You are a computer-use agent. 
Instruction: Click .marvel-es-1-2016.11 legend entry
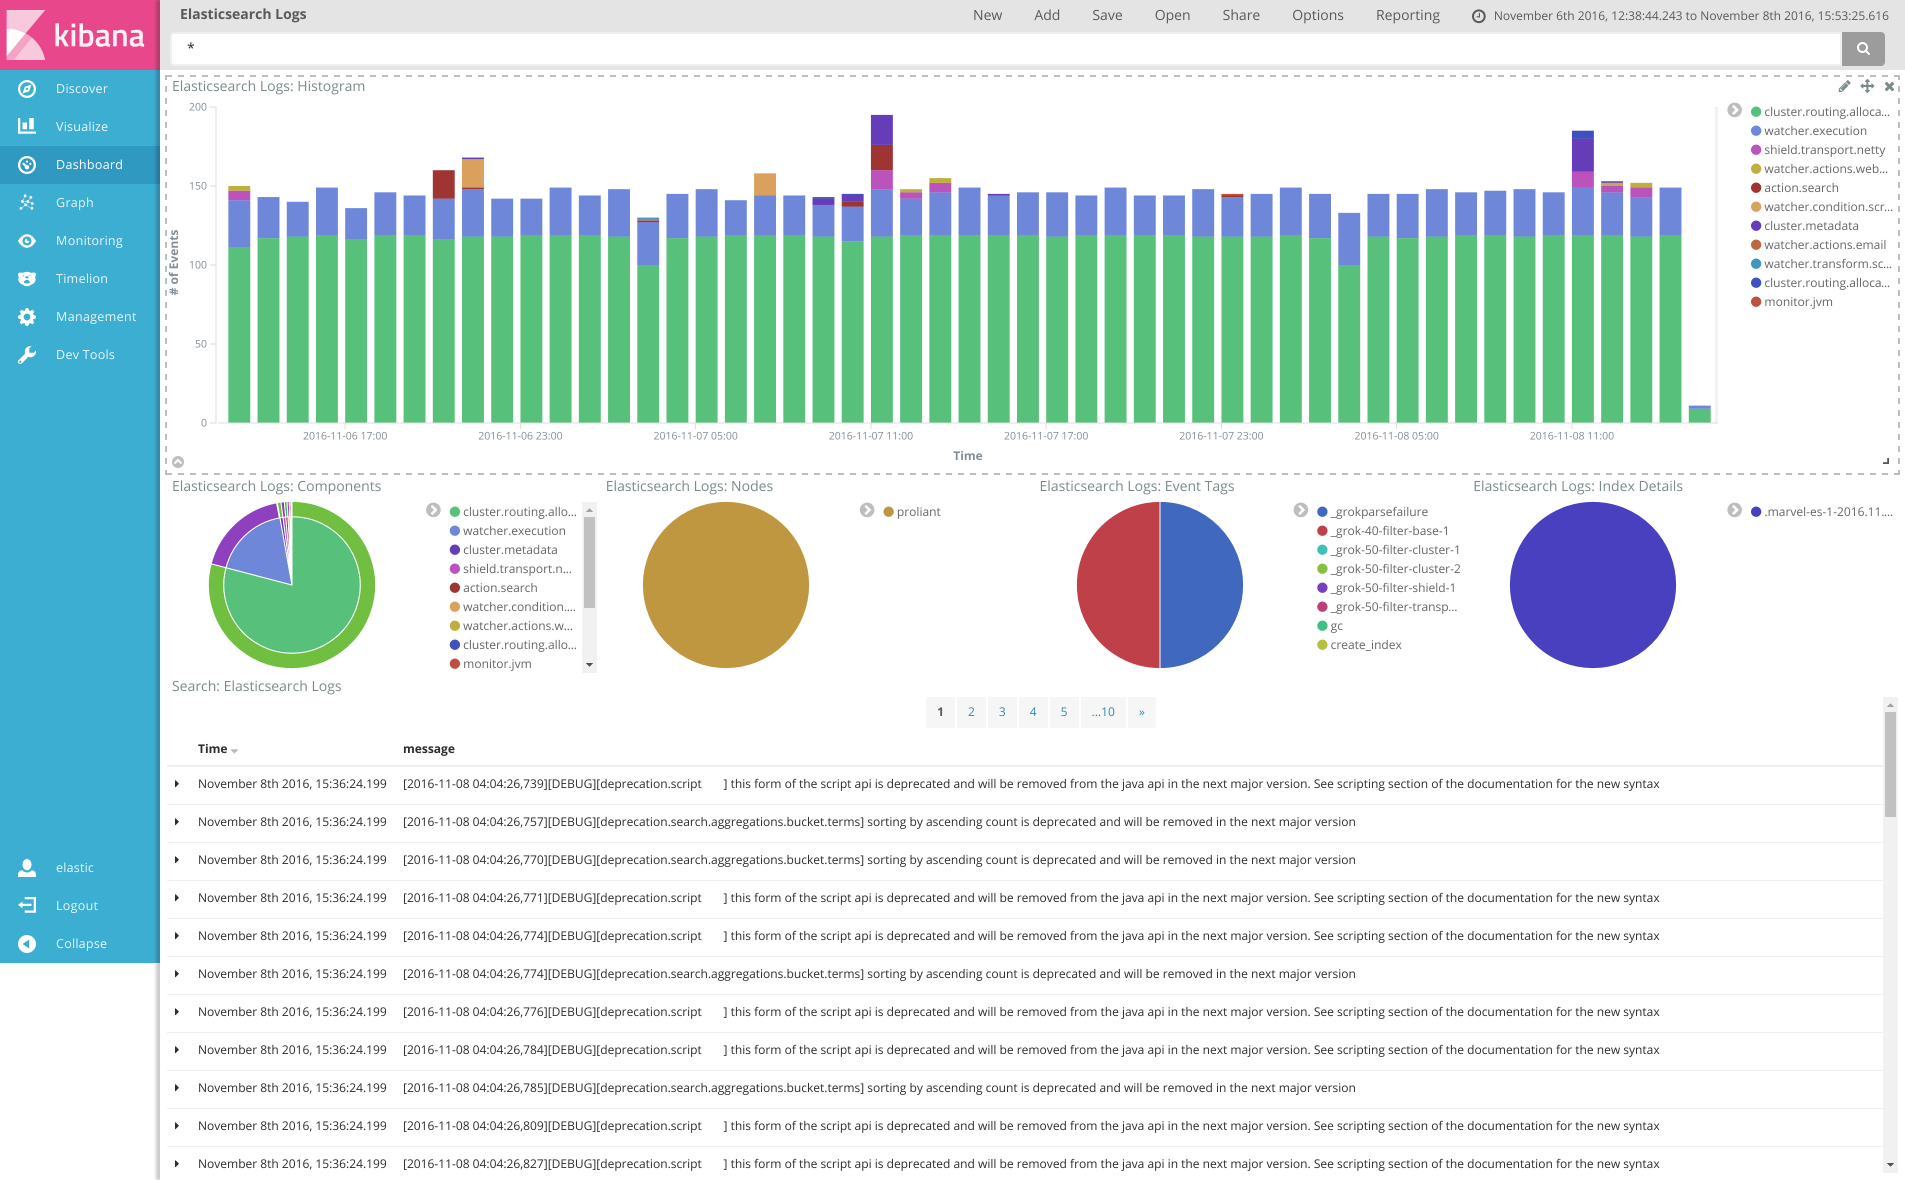(x=1822, y=512)
